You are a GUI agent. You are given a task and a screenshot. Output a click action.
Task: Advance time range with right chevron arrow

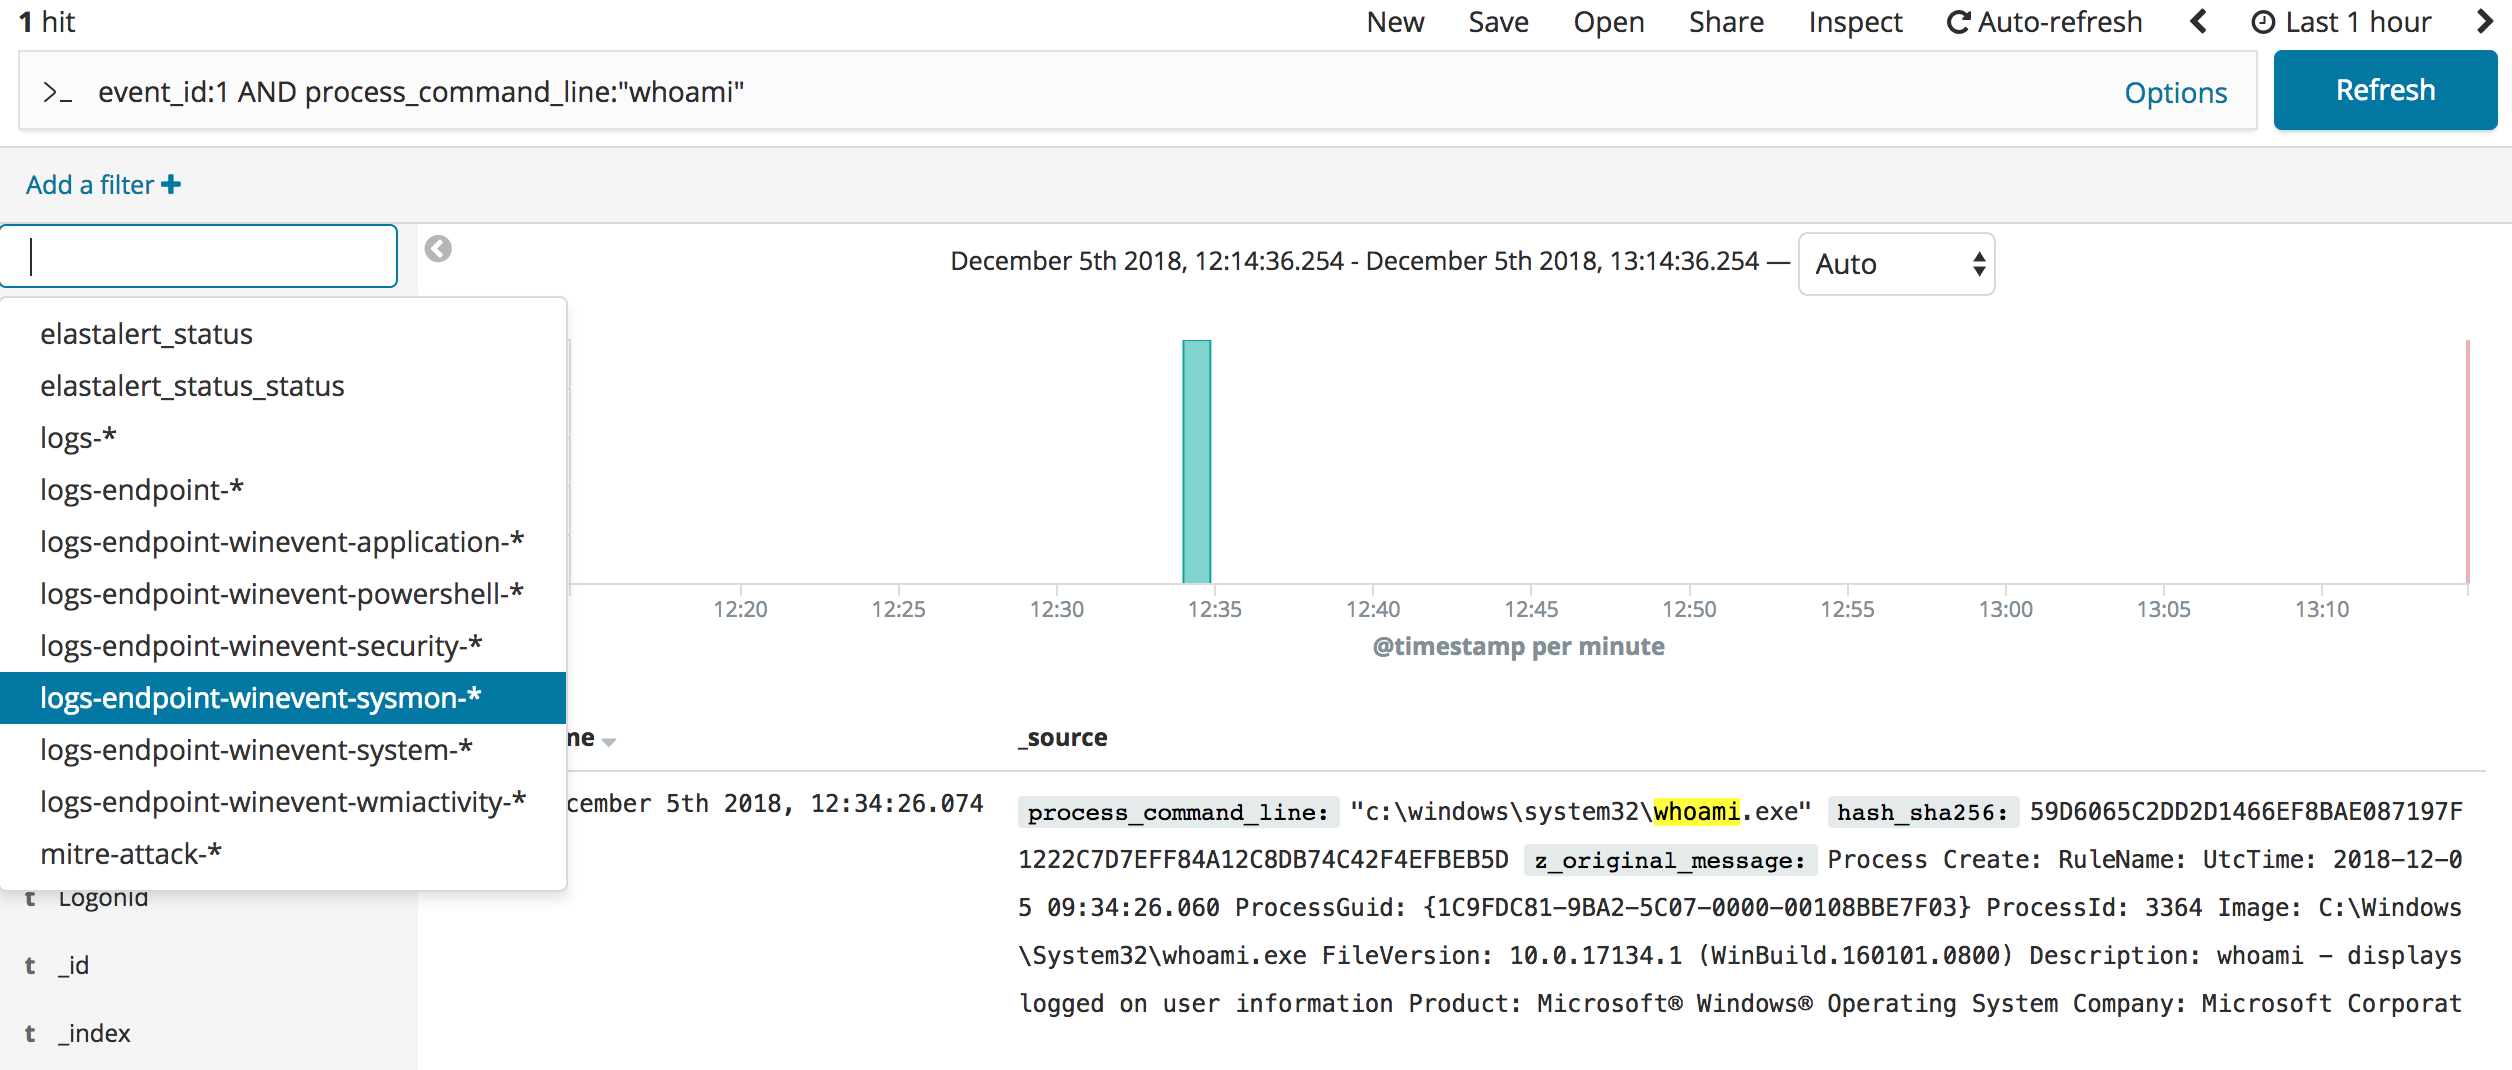tap(2484, 21)
